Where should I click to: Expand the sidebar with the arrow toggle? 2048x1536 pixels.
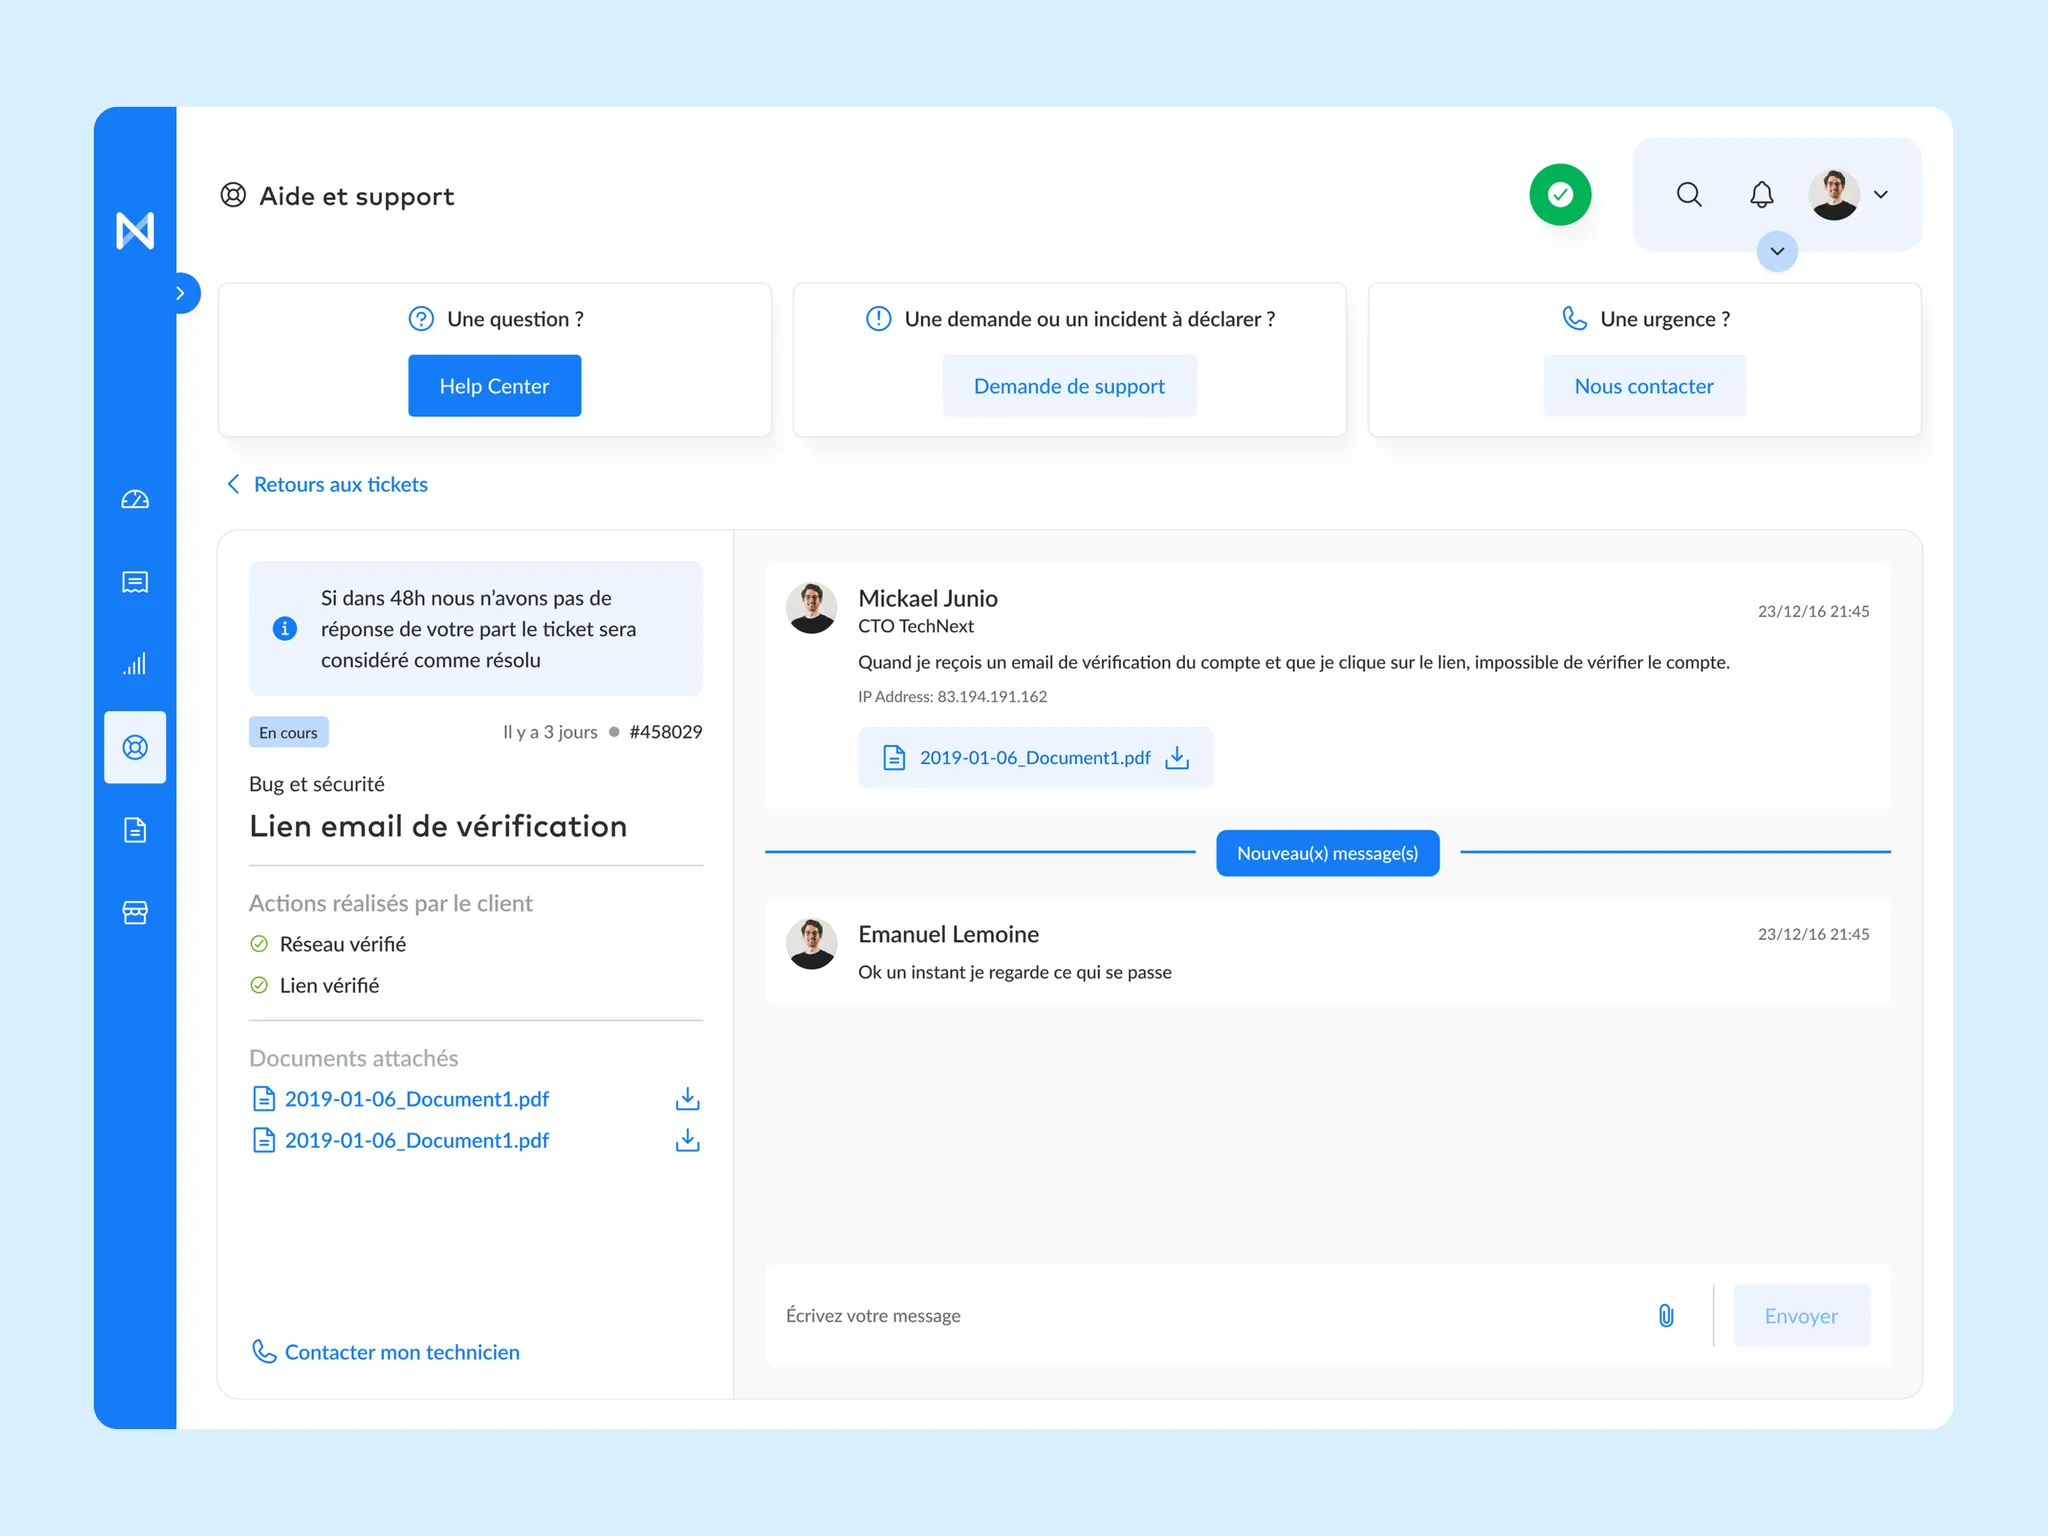[x=181, y=293]
